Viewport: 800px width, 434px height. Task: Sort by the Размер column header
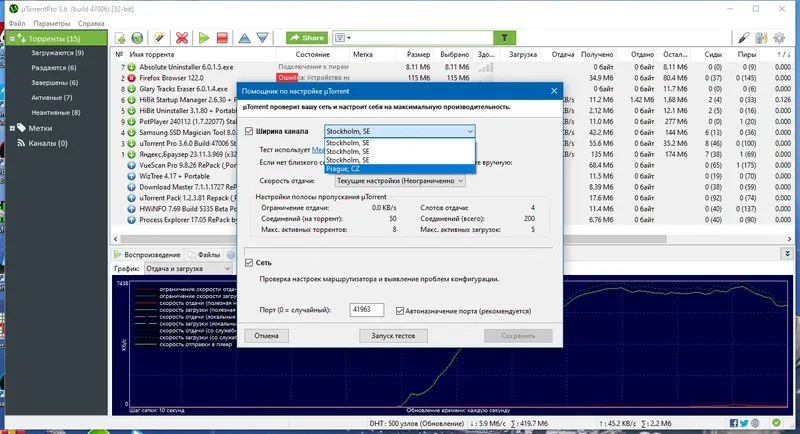pyautogui.click(x=418, y=54)
